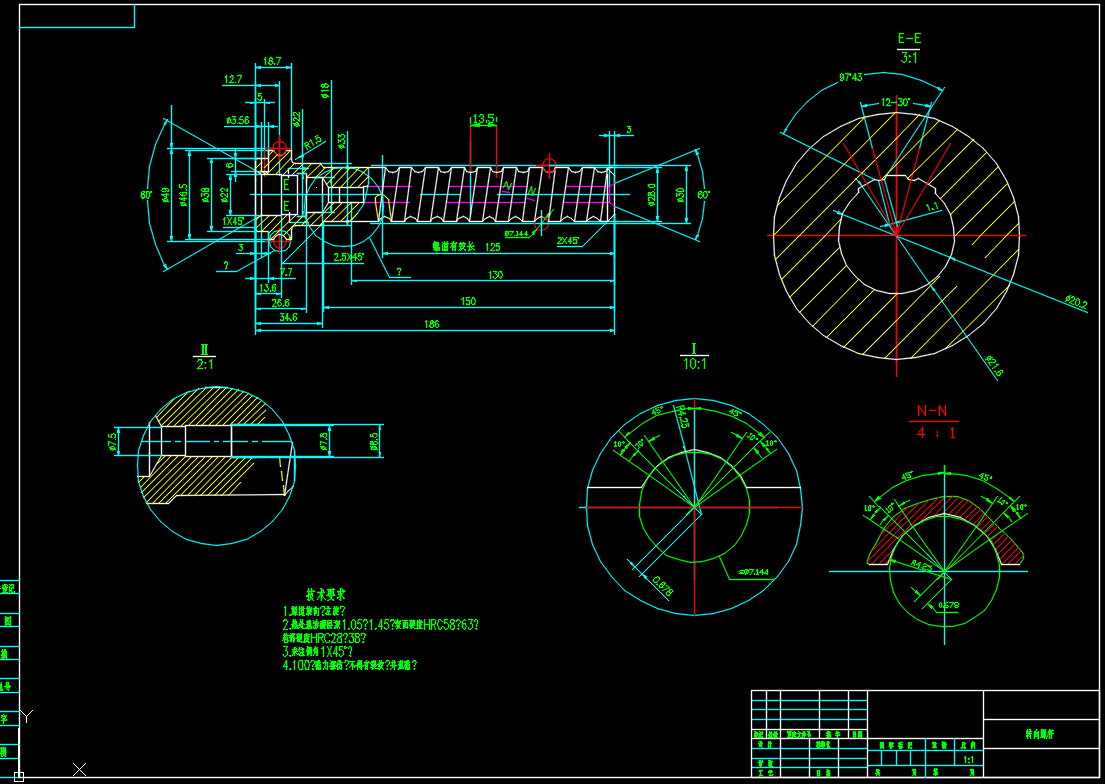1105x784 pixels.
Task: Select the 技术要求 technical requirements heading
Action: pyautogui.click(x=335, y=594)
